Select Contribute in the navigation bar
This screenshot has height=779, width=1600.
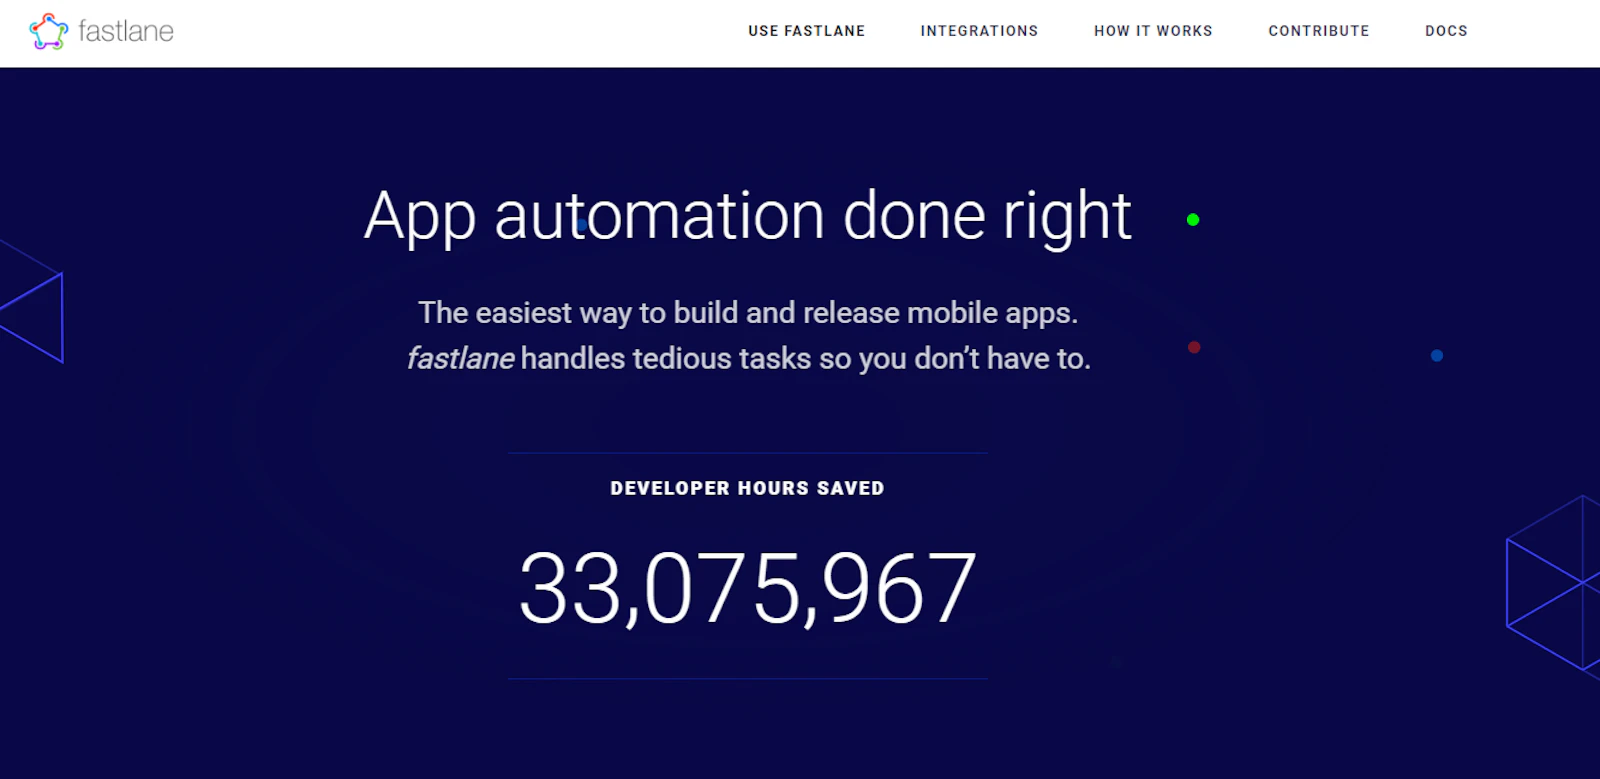click(1319, 31)
